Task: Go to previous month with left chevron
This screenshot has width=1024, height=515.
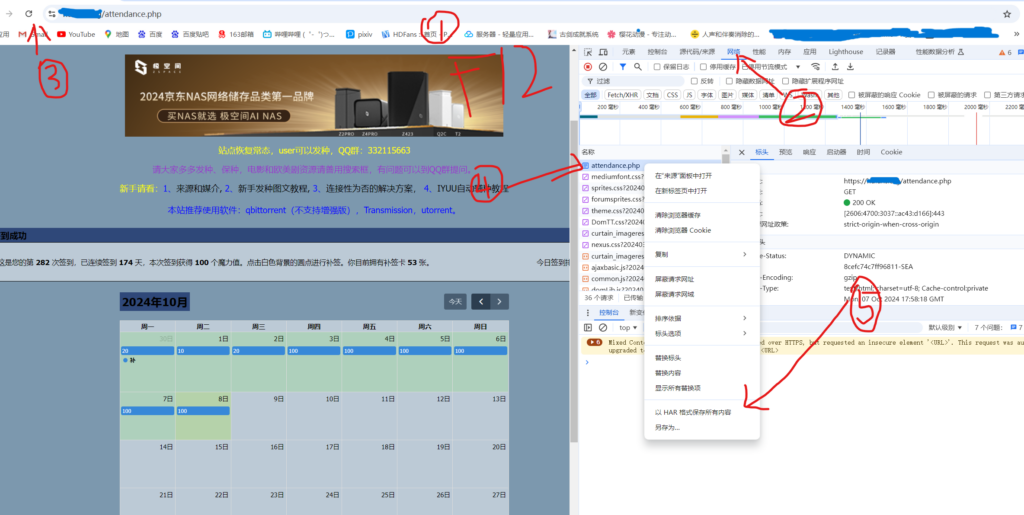Action: coord(481,302)
